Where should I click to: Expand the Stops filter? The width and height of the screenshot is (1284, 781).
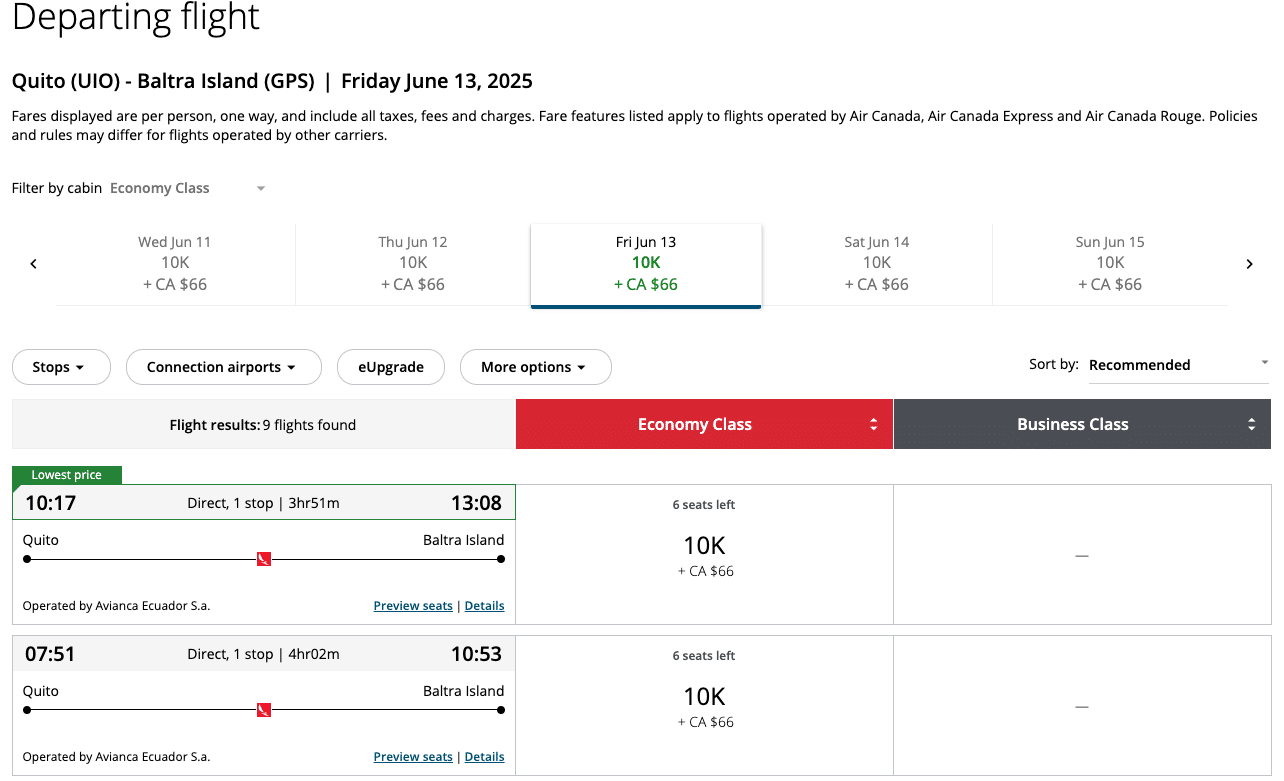[x=61, y=367]
